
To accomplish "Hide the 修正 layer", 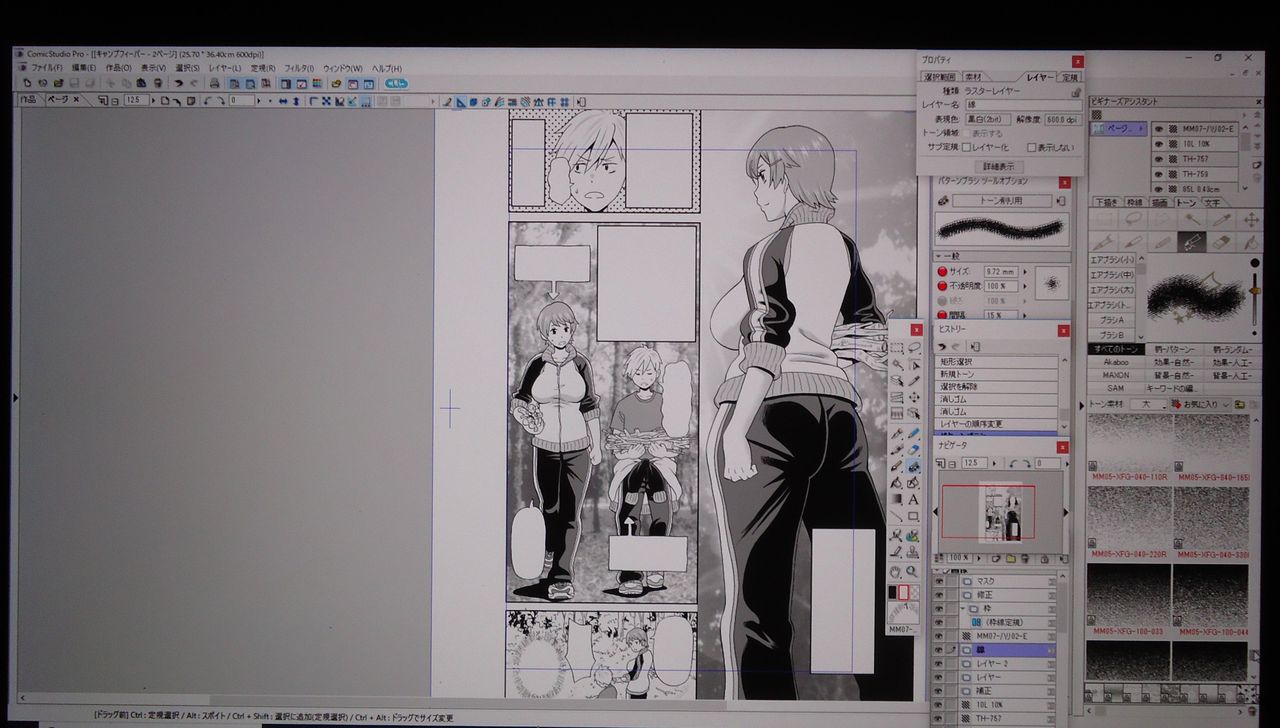I will point(938,594).
